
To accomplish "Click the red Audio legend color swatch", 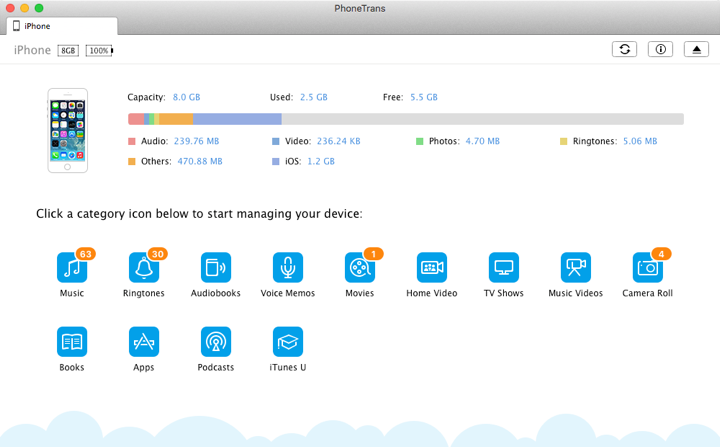I will (x=132, y=142).
